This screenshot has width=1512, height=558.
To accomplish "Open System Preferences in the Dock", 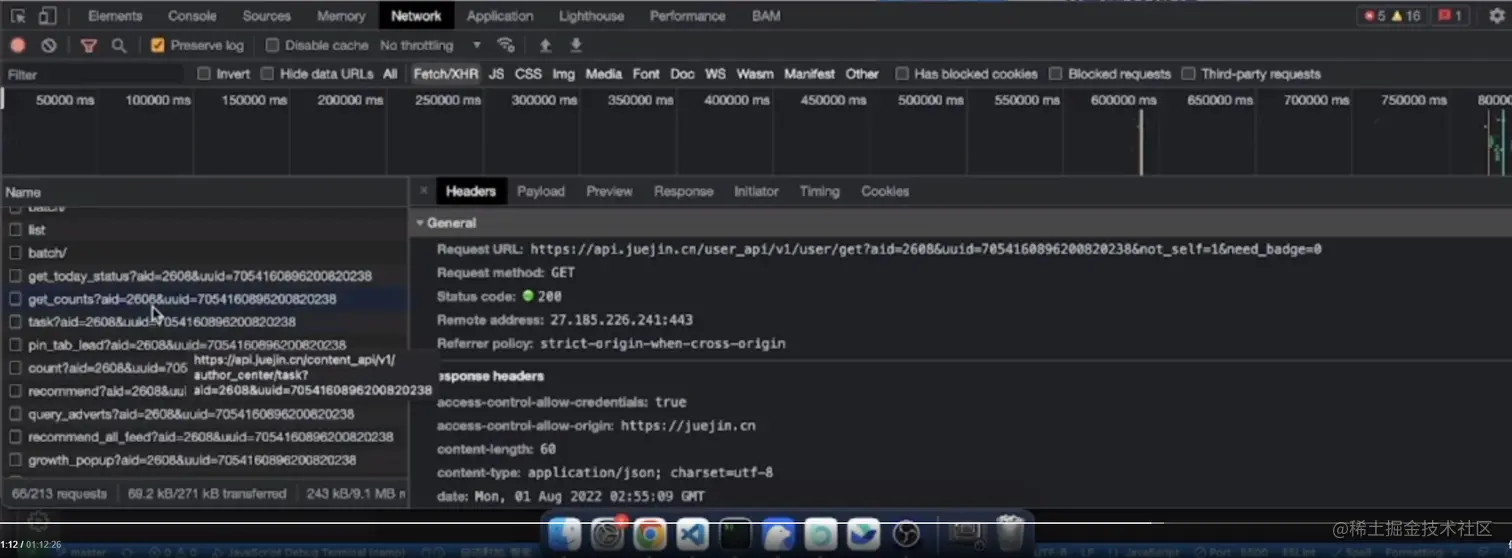I will click(x=607, y=534).
